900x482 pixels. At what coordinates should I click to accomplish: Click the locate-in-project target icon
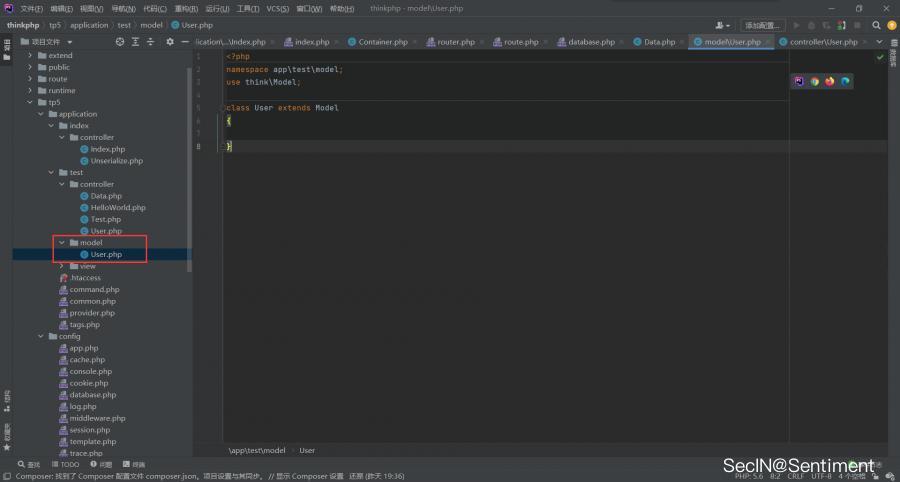tap(120, 42)
